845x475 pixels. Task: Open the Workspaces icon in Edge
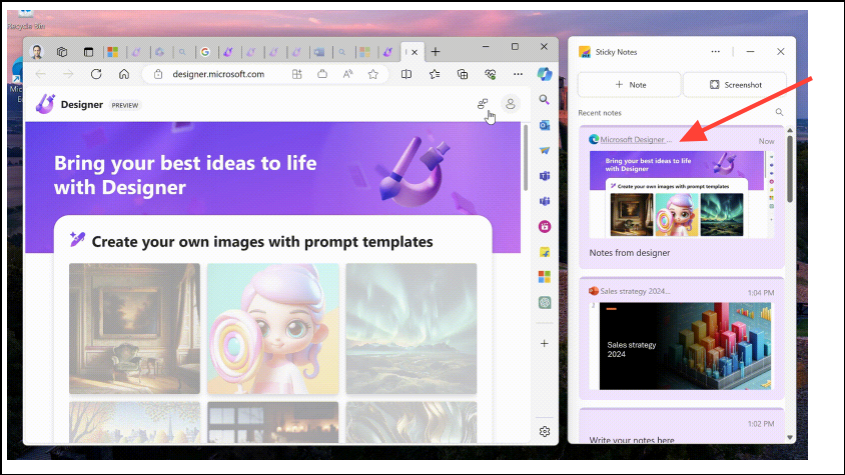pyautogui.click(x=62, y=52)
